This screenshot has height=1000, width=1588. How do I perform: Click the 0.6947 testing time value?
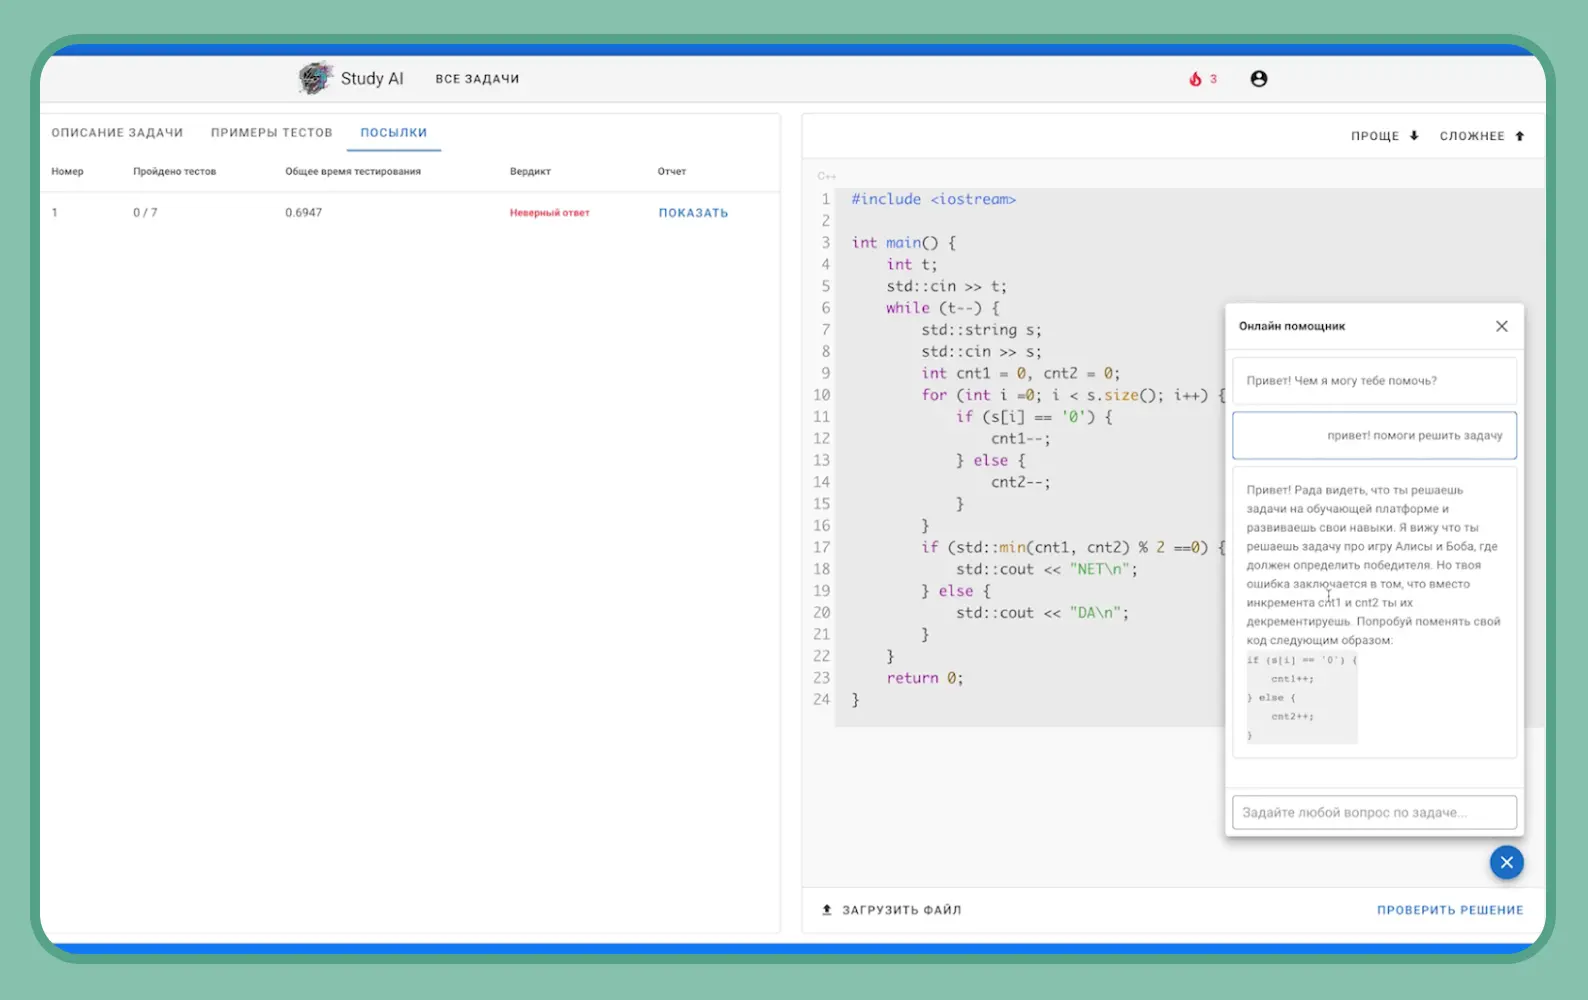point(303,213)
